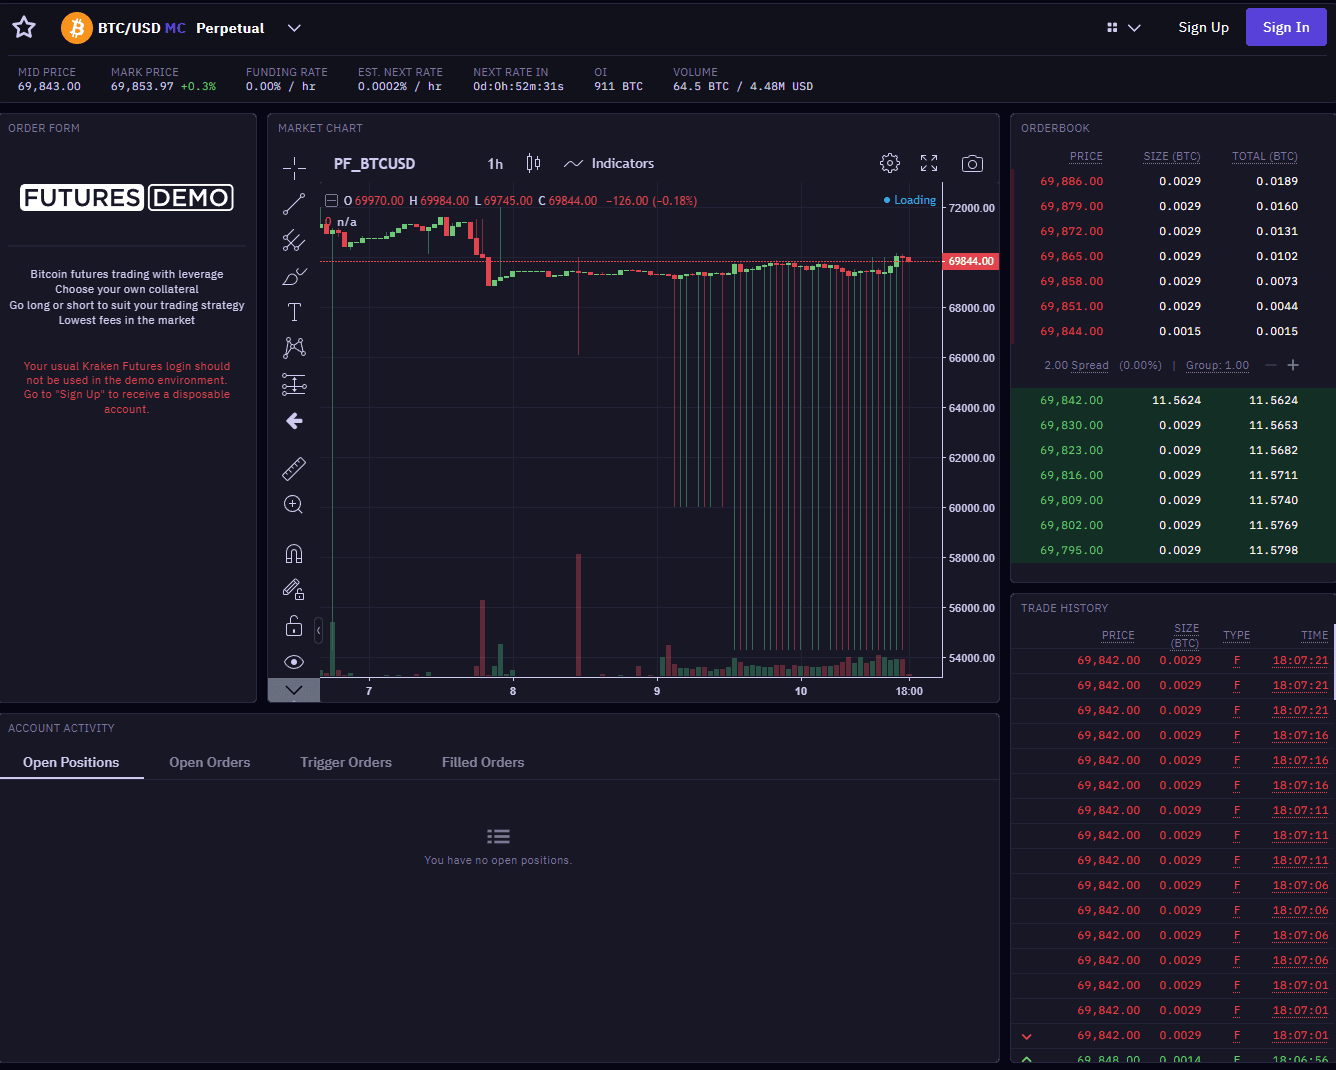Open the Indicators menu
The image size is (1336, 1070).
coord(609,164)
